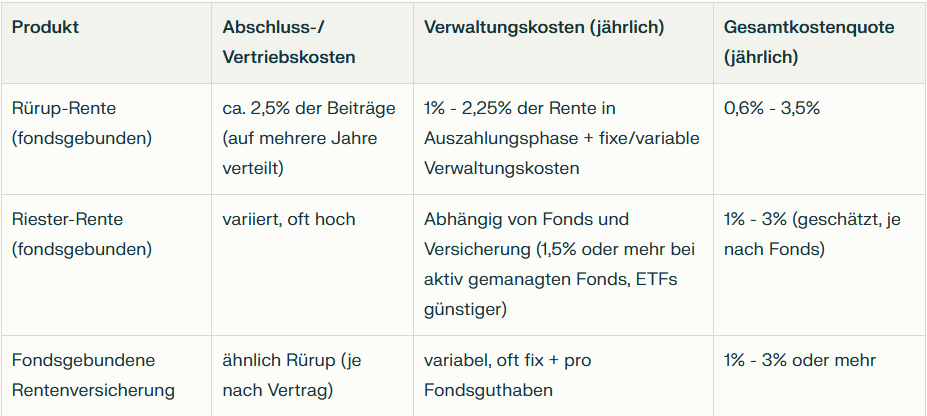This screenshot has height=416, width=927.
Task: Select the '1% - 3% oder mehr' cell
Action: 799,360
